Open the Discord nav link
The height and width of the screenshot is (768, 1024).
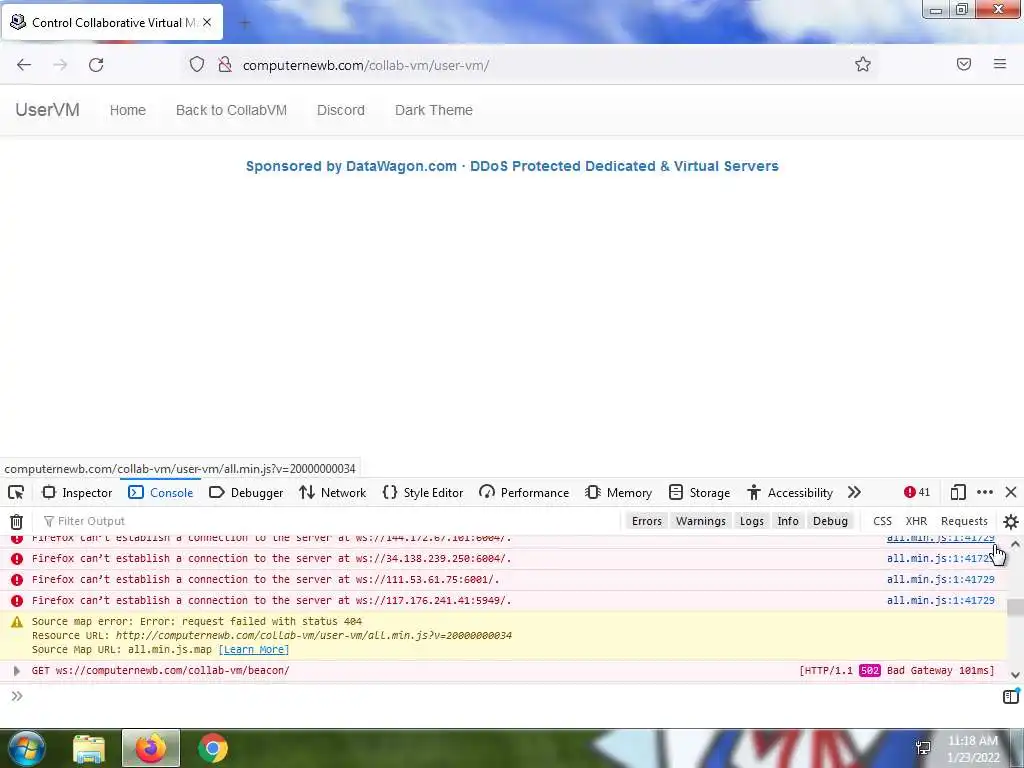click(341, 110)
